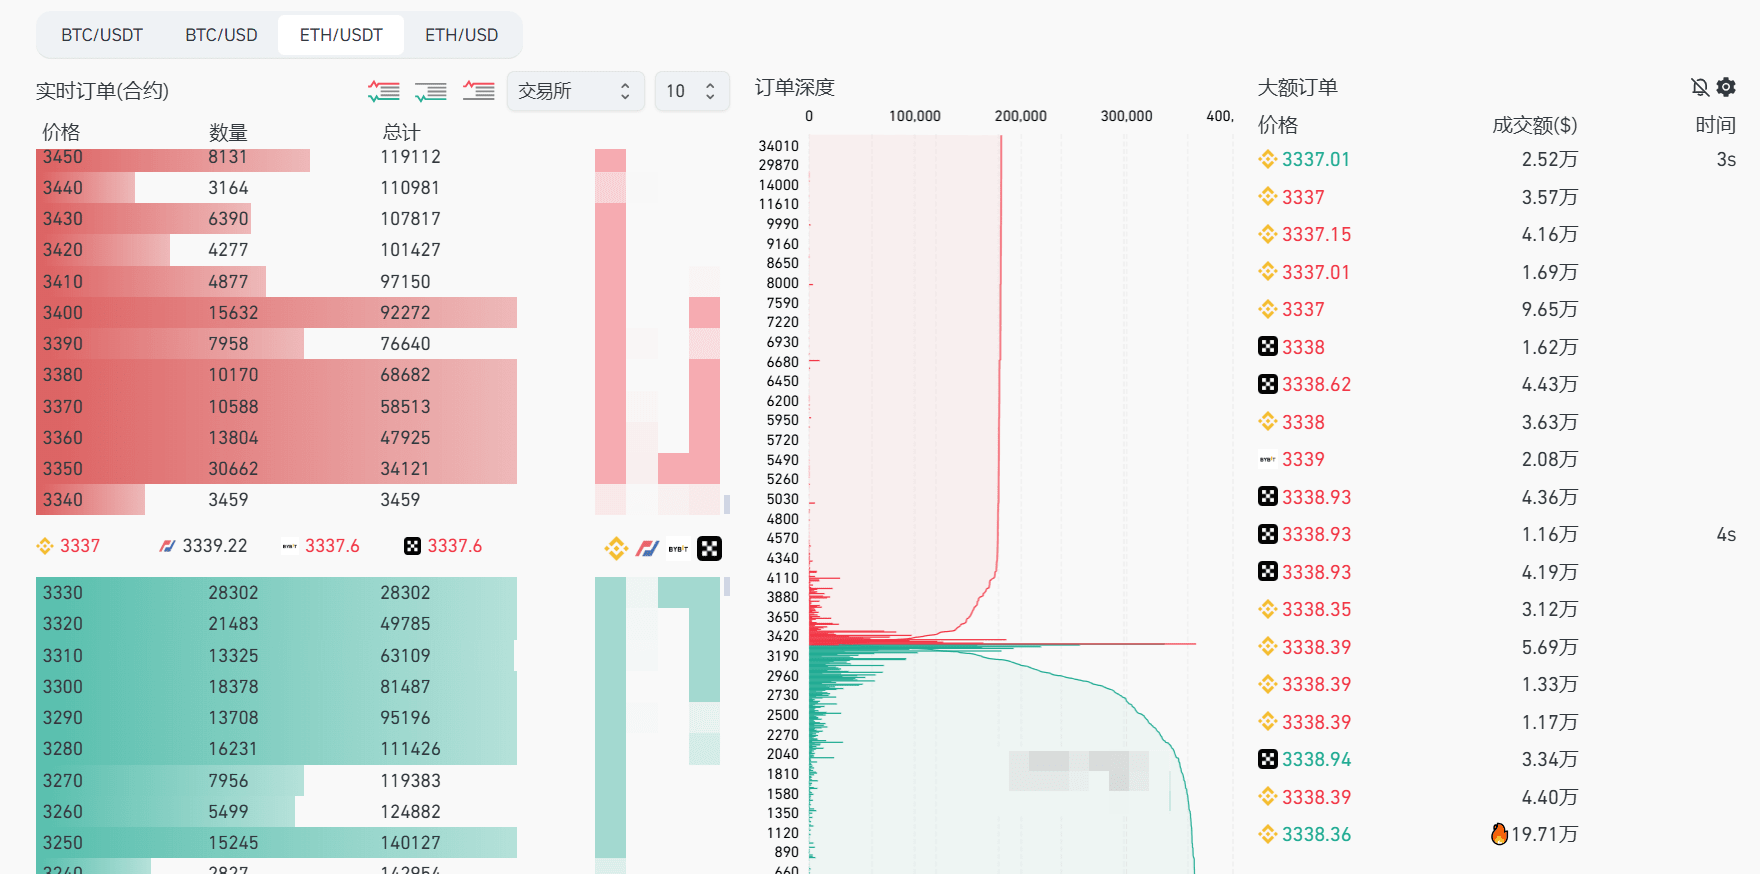Click the 实时订单(合约) heading

pos(102,91)
